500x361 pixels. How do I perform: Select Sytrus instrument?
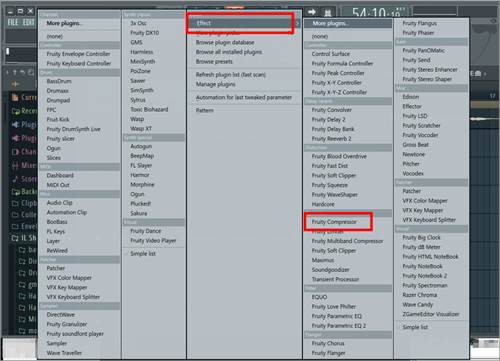point(138,100)
